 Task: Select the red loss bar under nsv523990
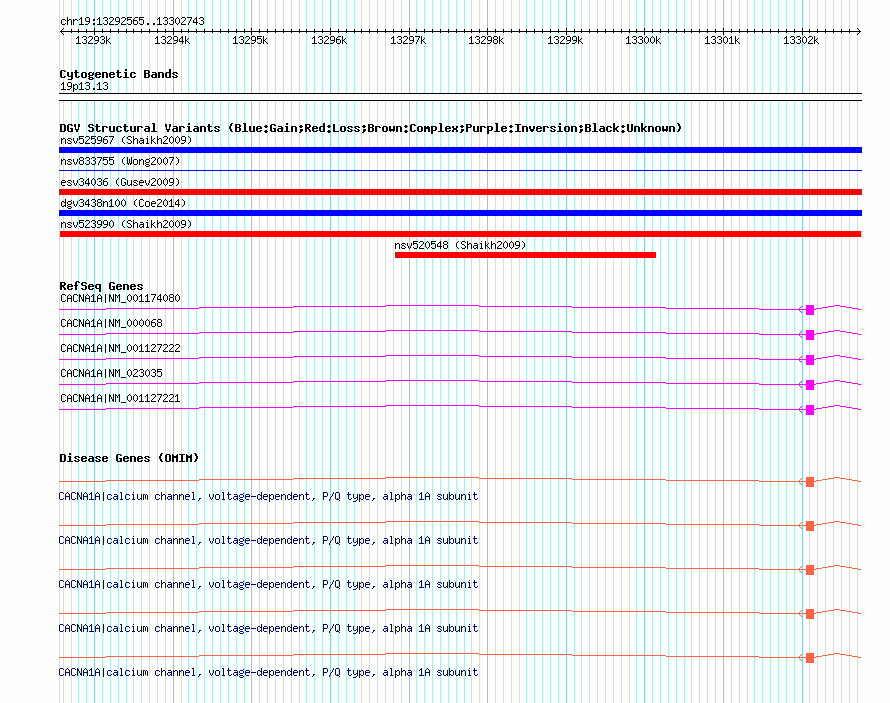(460, 234)
